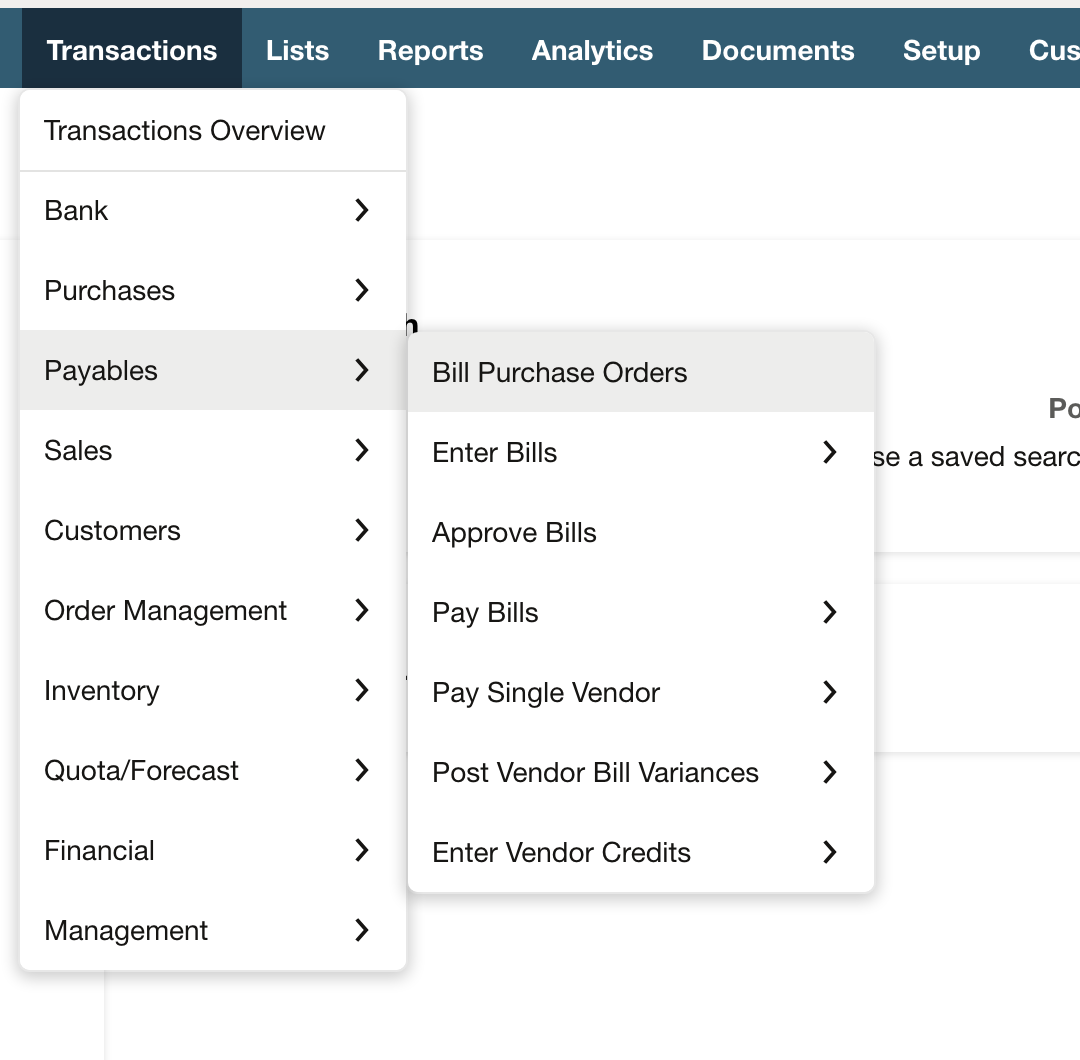
Task: Expand the Quota/Forecast chevron arrow
Action: click(362, 769)
